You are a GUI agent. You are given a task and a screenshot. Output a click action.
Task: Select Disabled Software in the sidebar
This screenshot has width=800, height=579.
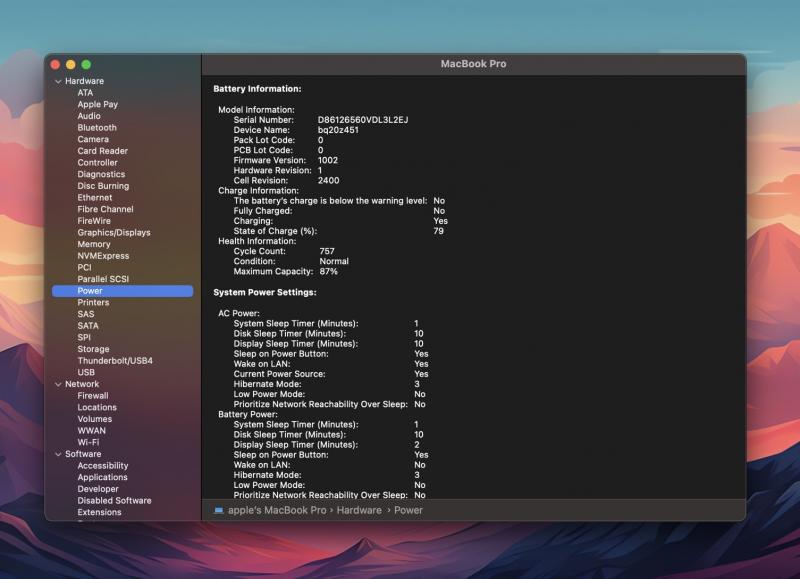[x=114, y=501]
